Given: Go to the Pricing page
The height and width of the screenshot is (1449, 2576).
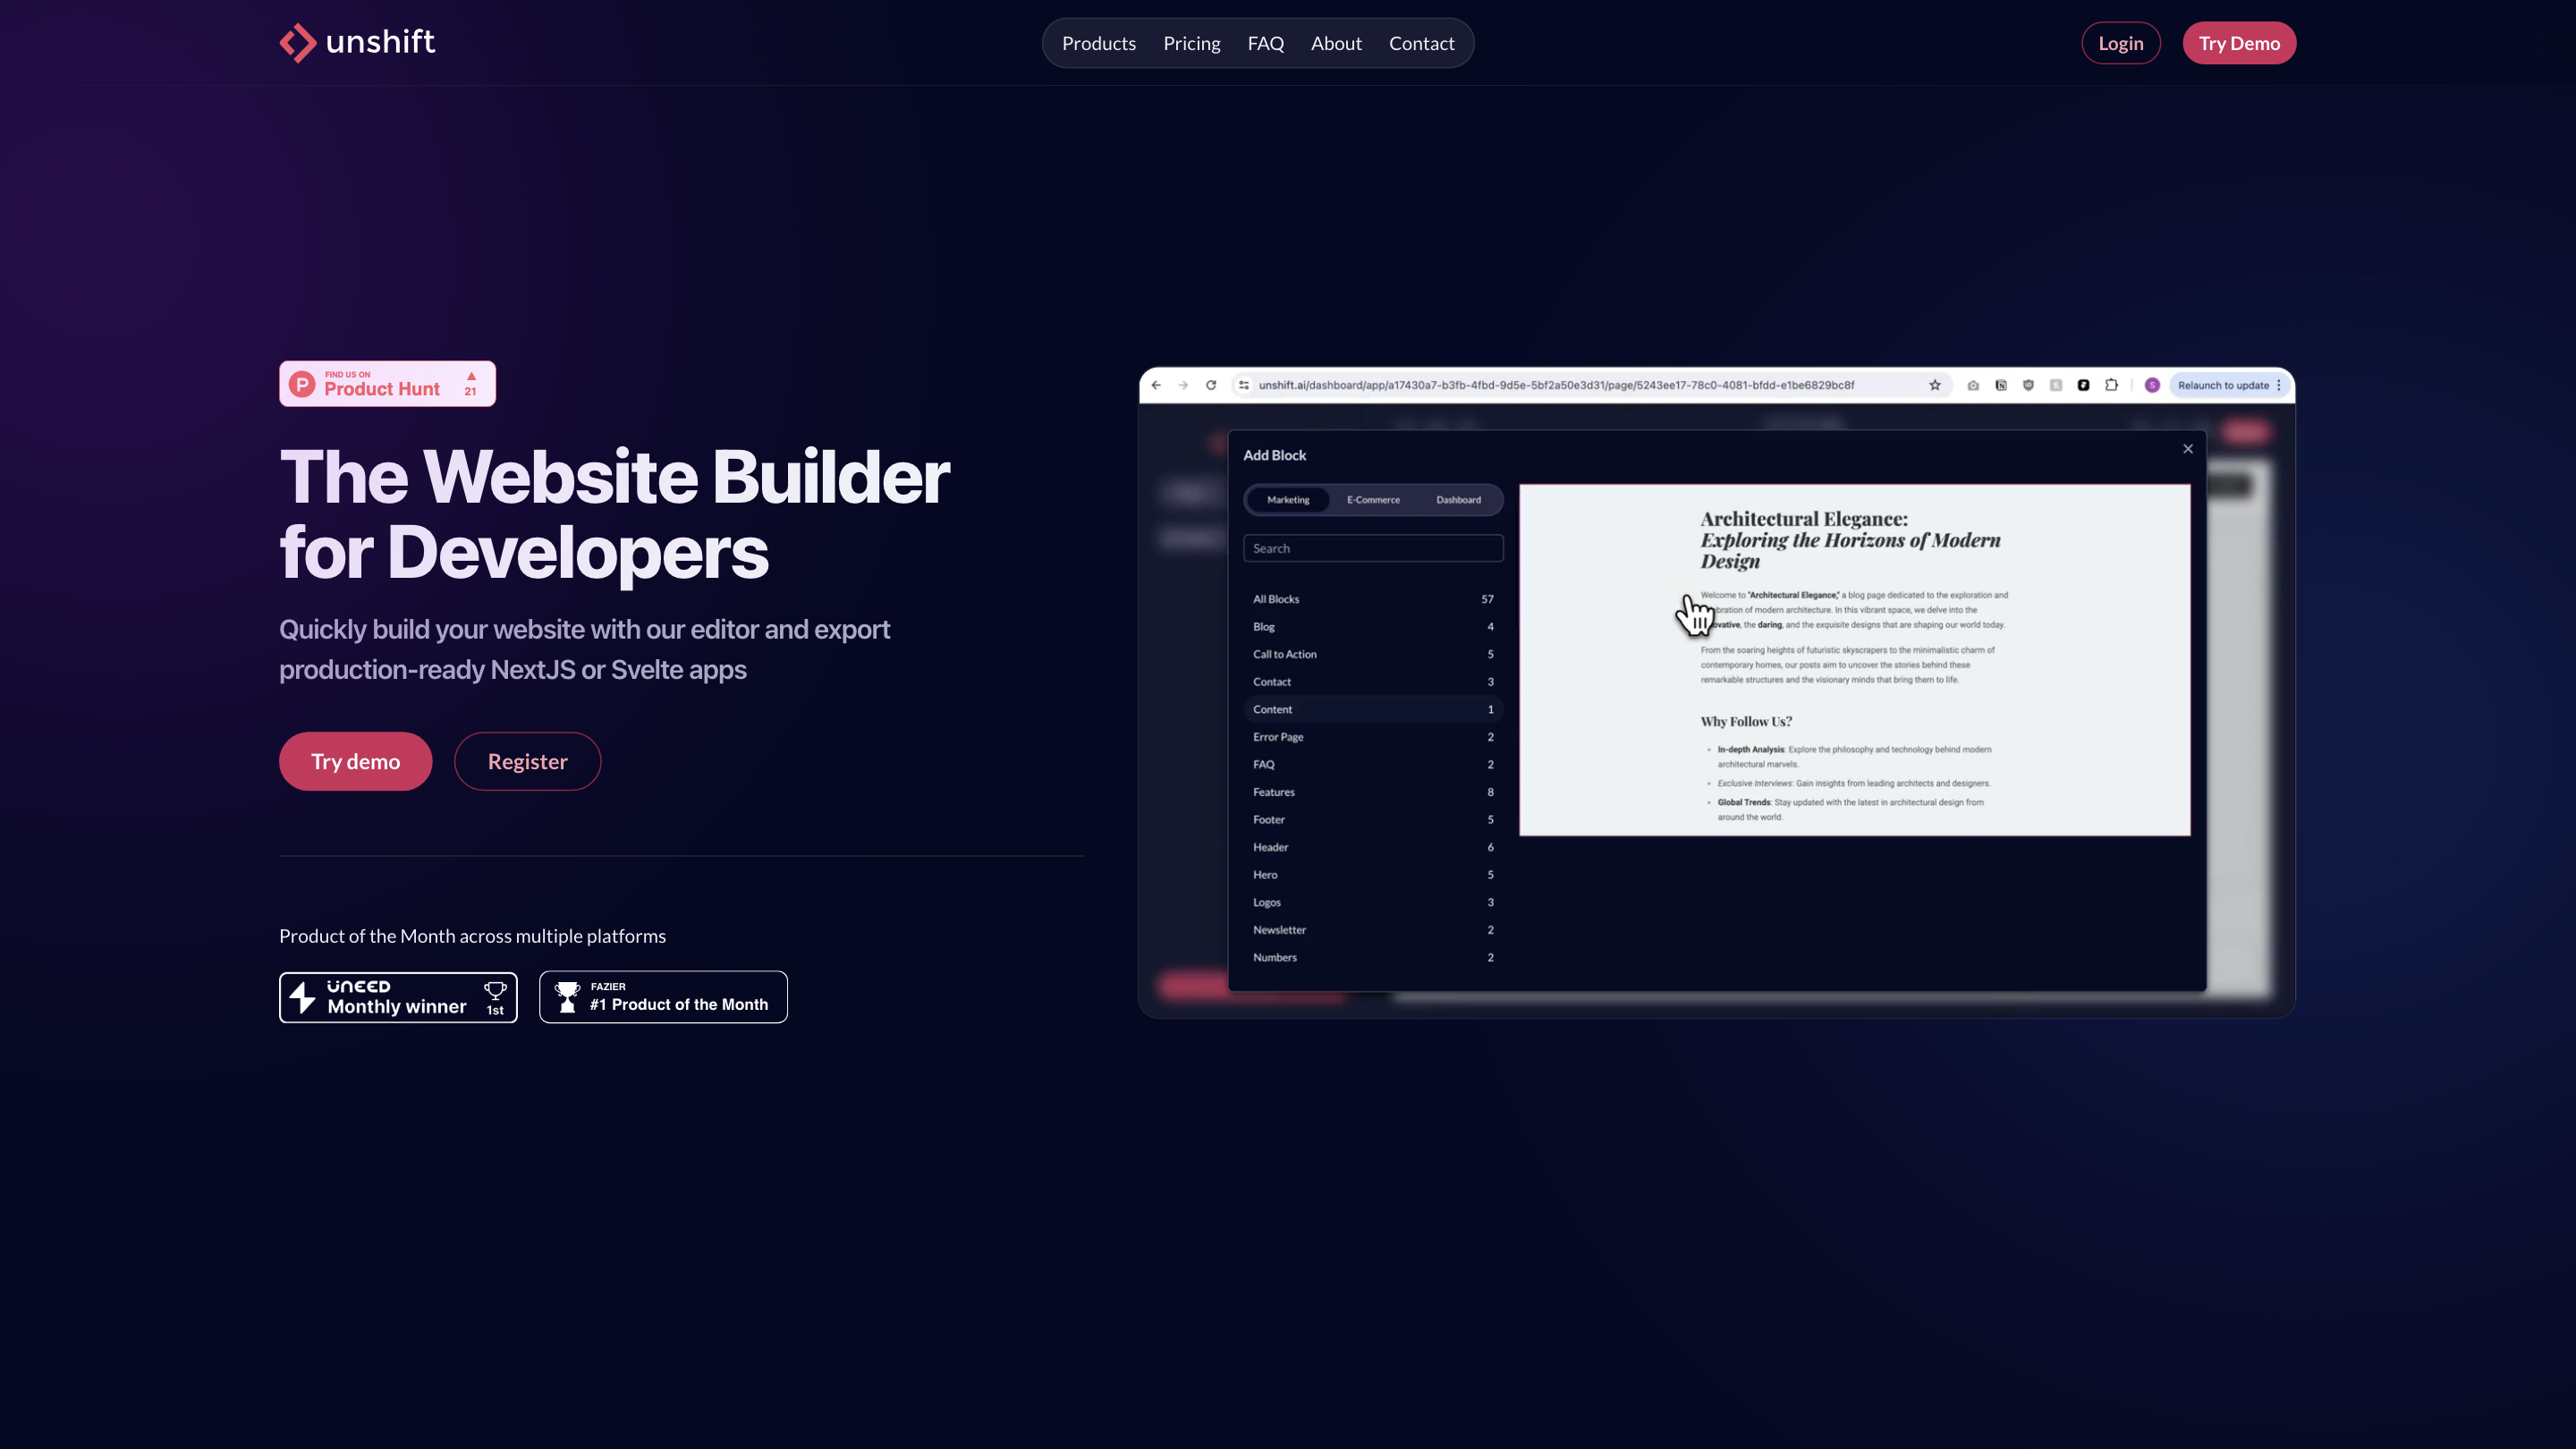Looking at the screenshot, I should (1191, 43).
